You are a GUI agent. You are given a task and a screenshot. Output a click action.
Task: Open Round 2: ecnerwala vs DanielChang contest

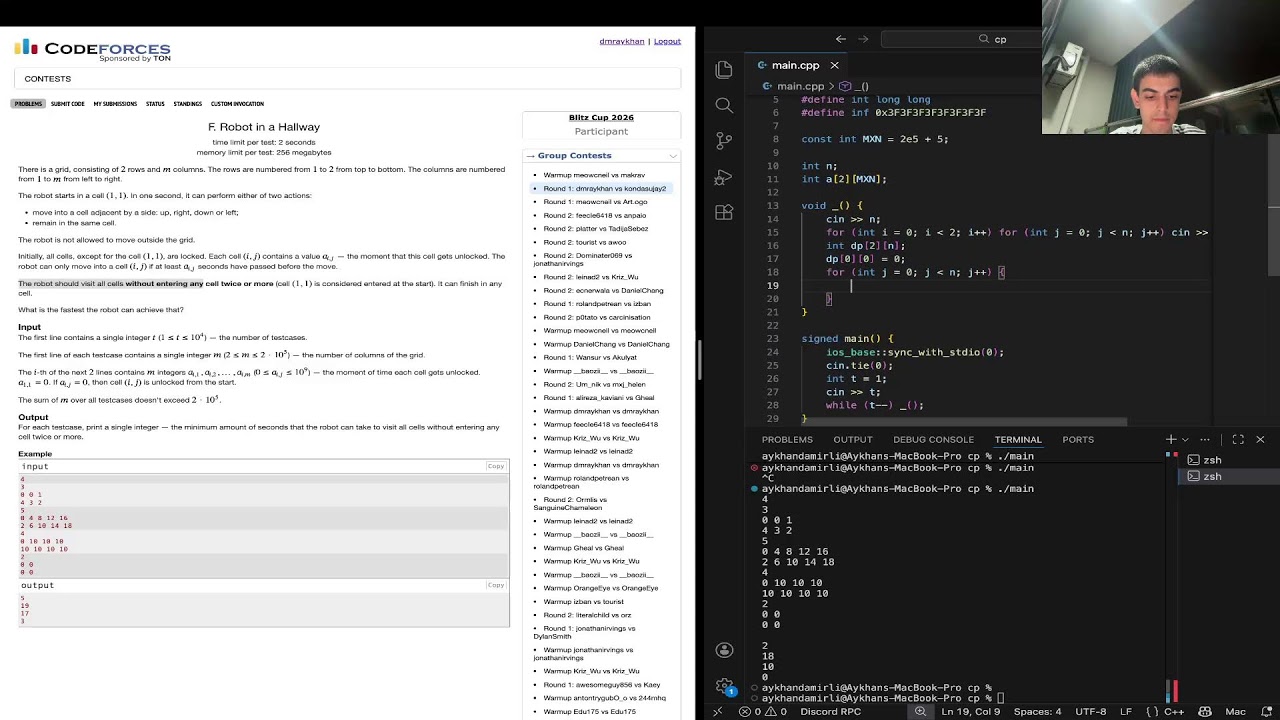click(603, 291)
